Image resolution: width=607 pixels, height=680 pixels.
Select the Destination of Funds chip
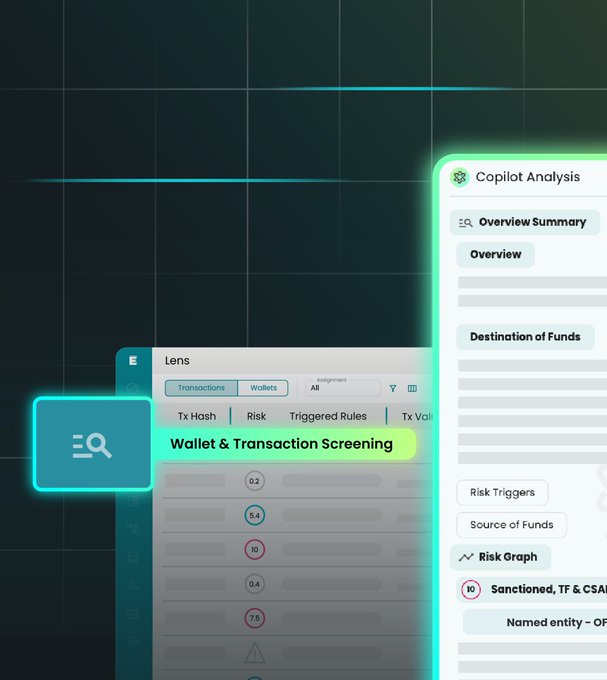pos(525,337)
